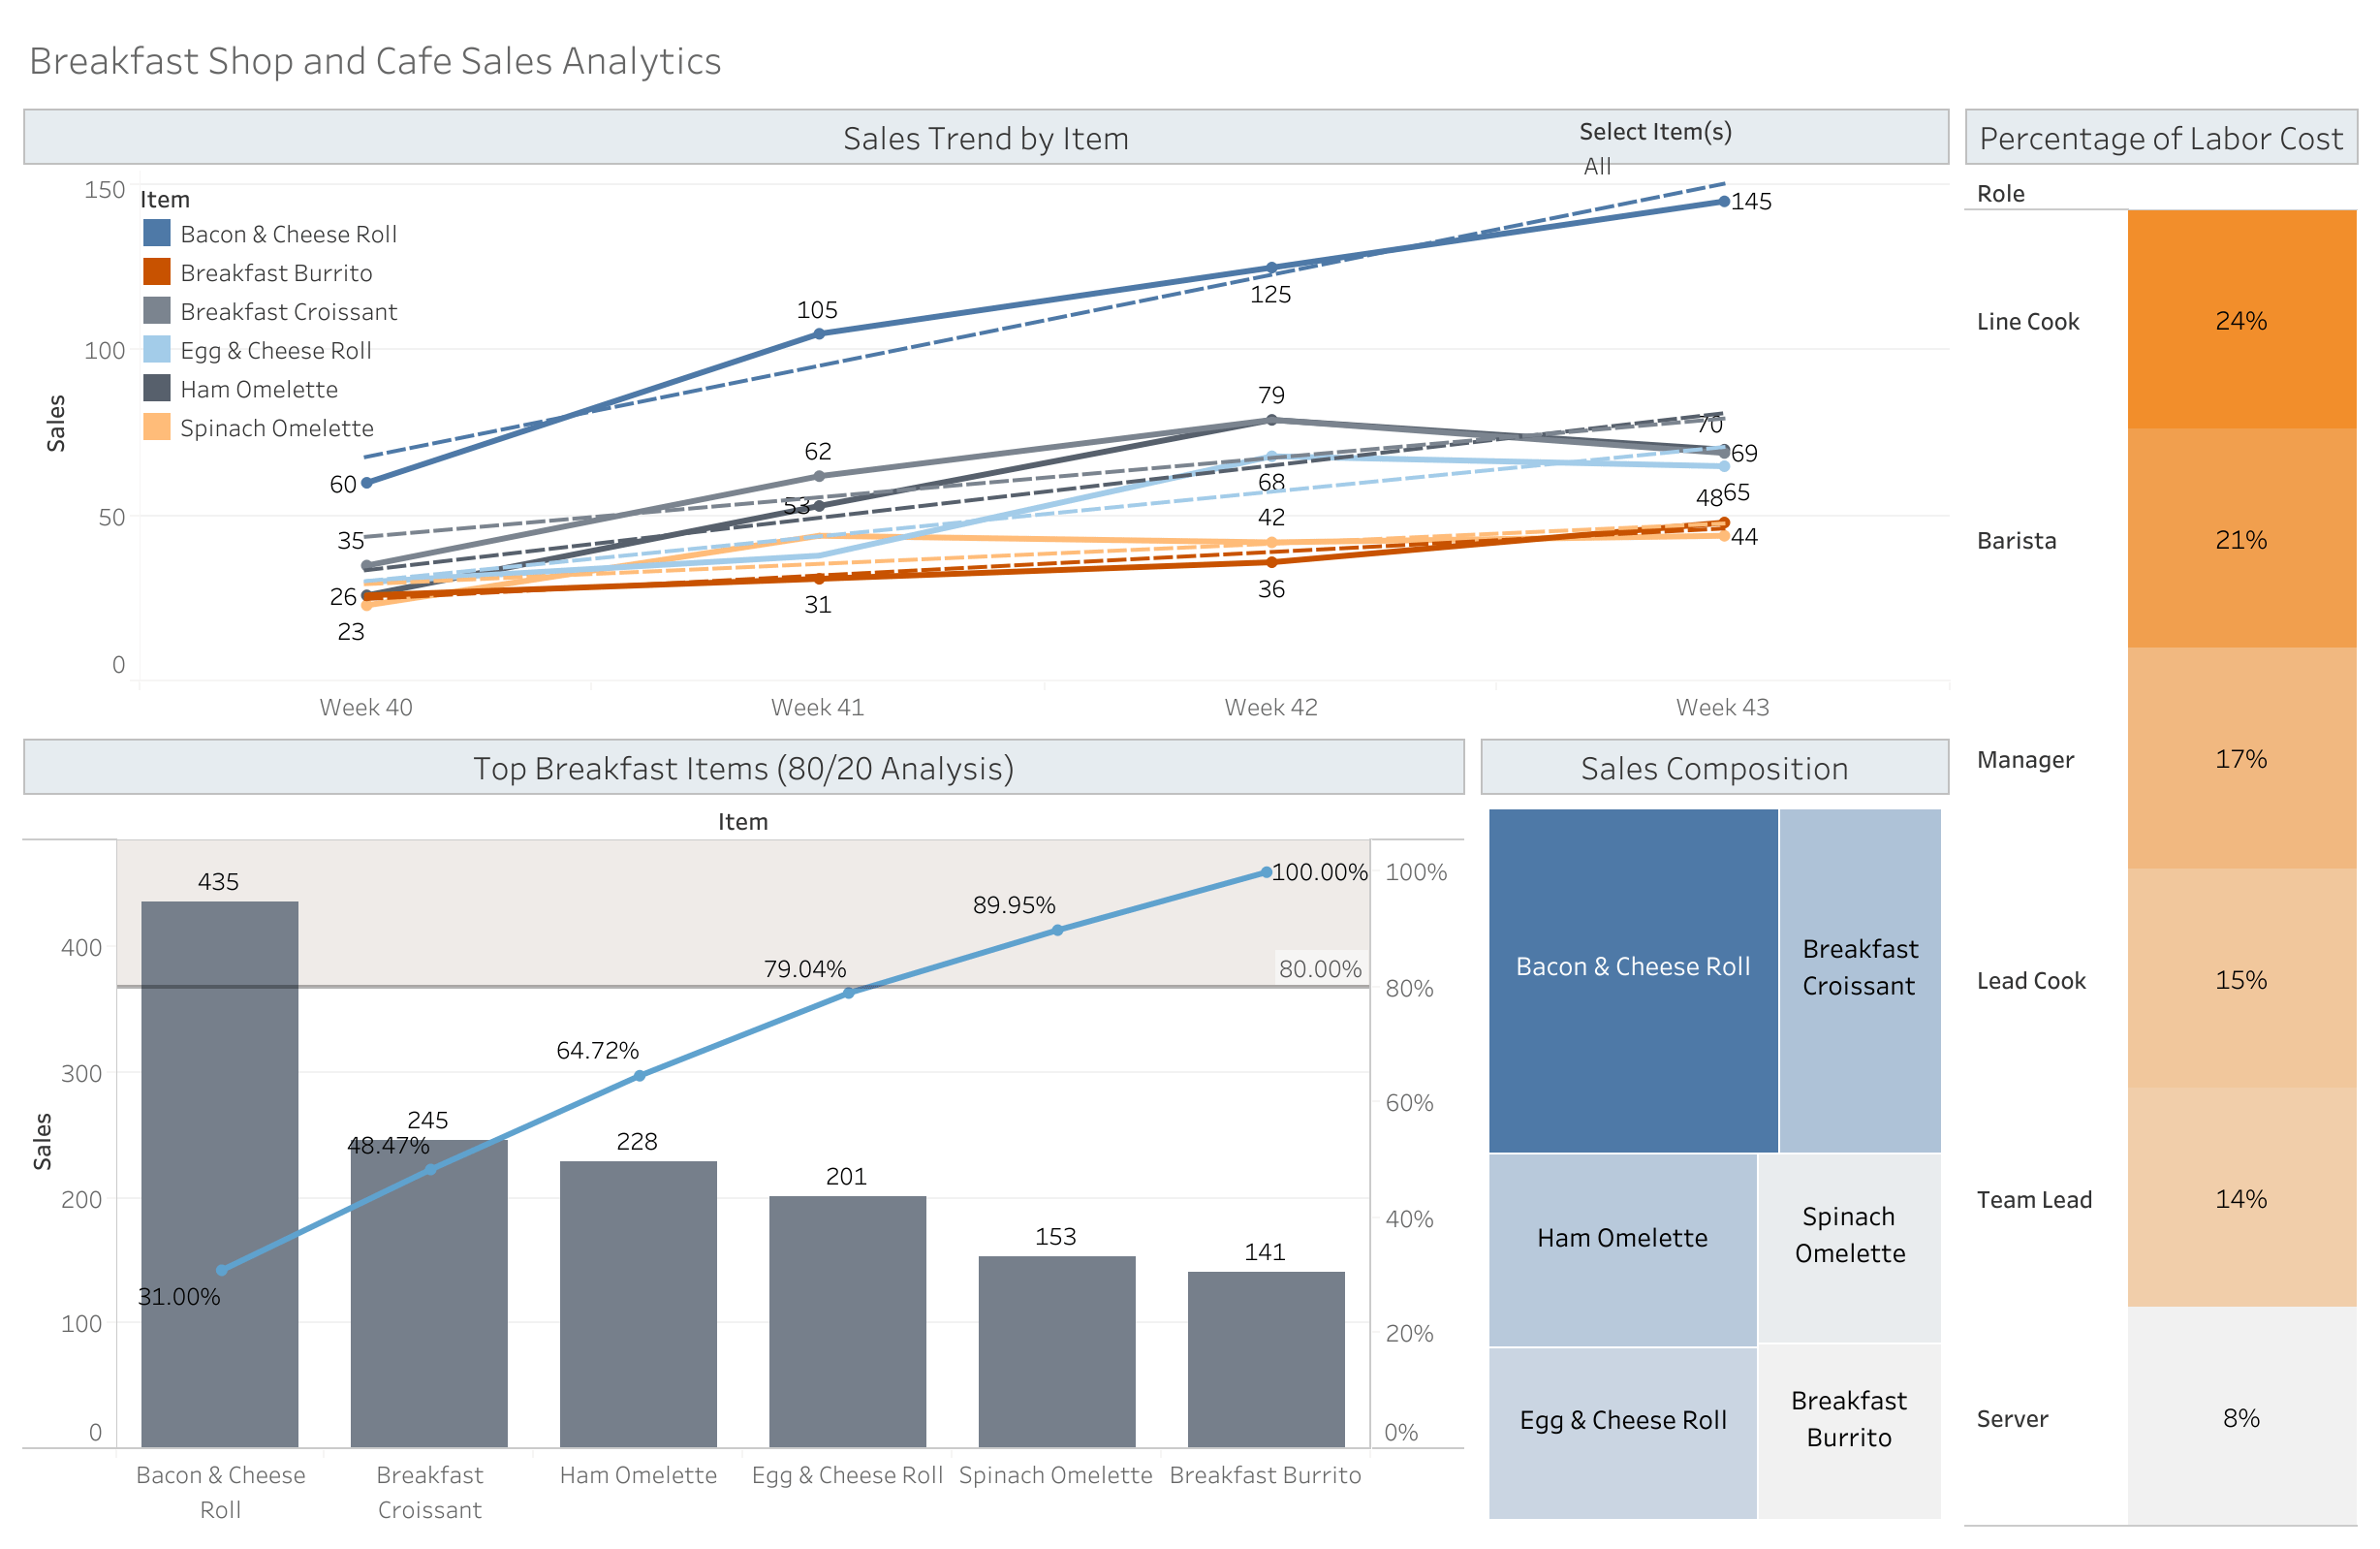Click the Week 43 data point labeled 145
Image resolution: width=2380 pixels, height=1549 pixels.
click(1723, 202)
